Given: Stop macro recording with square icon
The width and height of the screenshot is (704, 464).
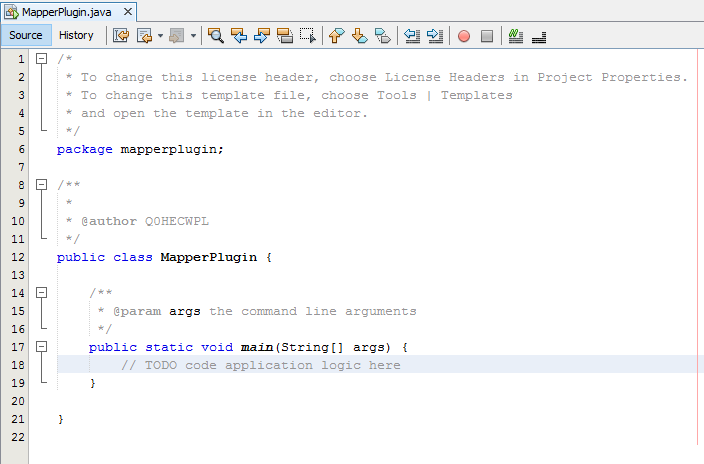Looking at the screenshot, I should point(487,36).
